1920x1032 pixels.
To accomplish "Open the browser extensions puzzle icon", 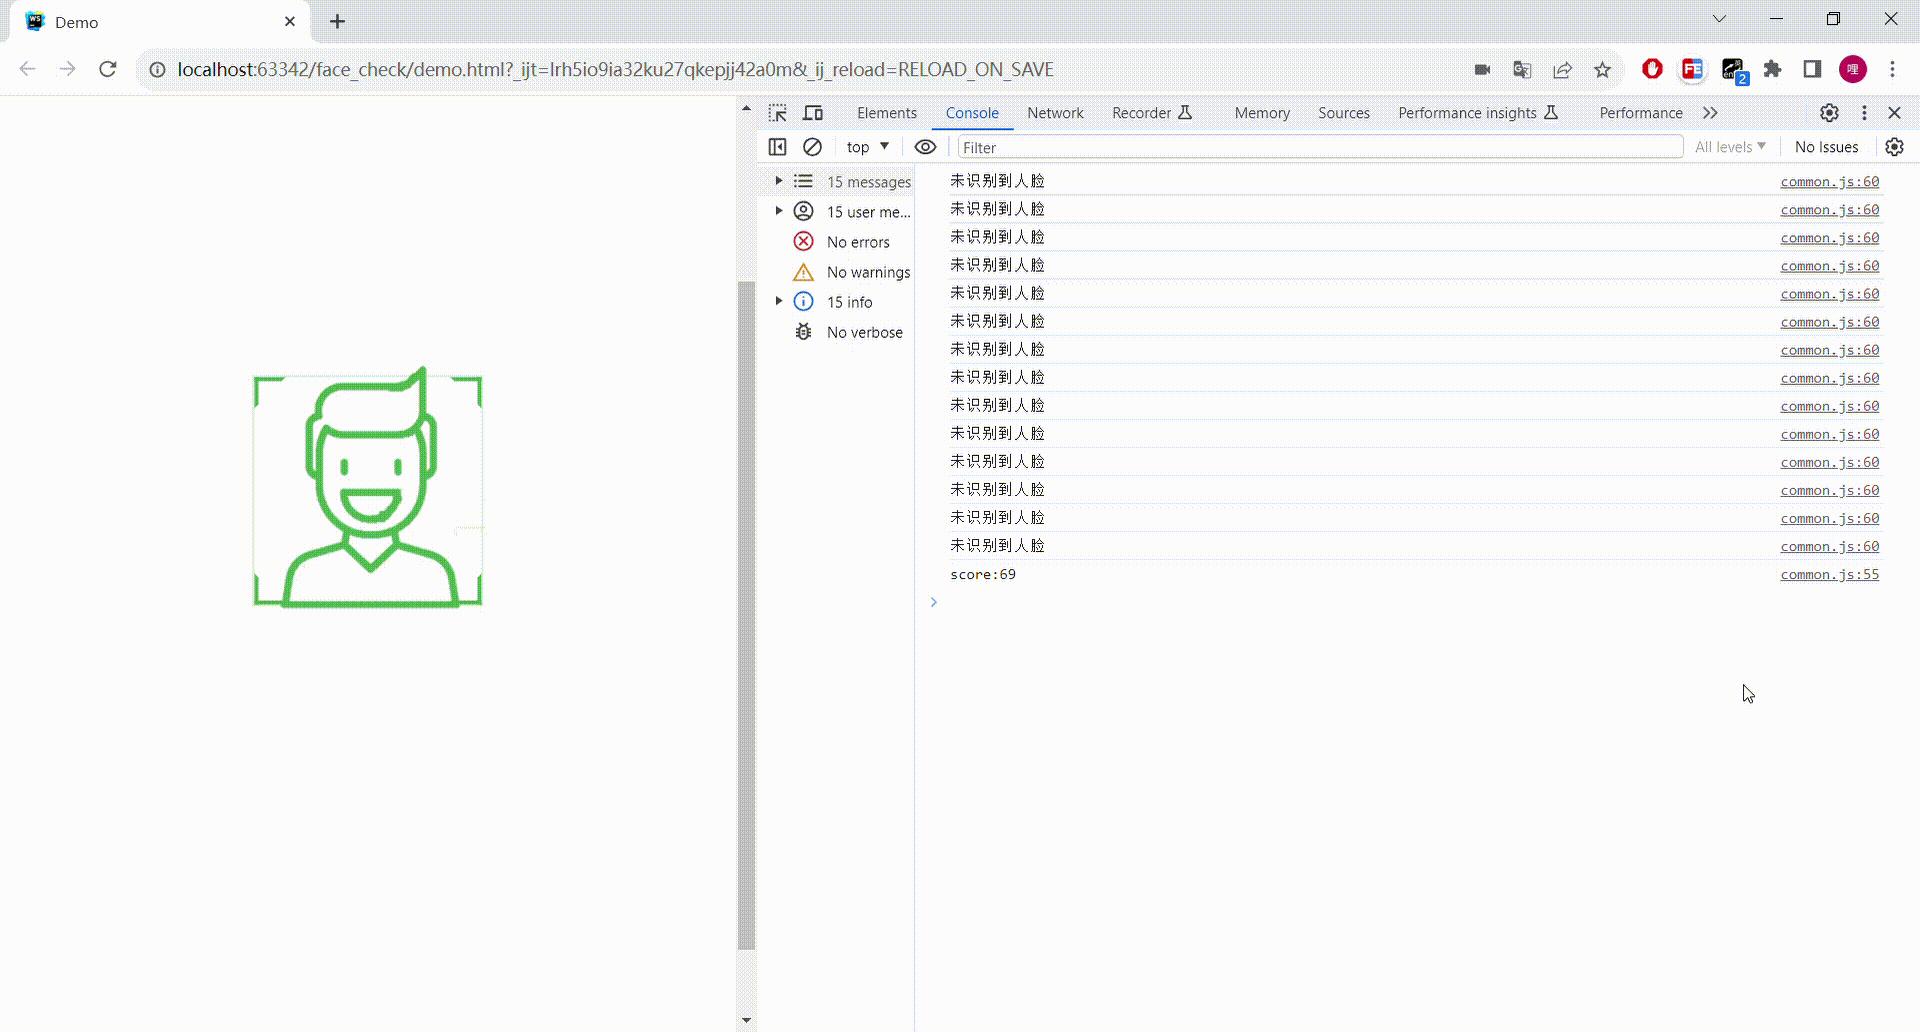I will (1772, 69).
